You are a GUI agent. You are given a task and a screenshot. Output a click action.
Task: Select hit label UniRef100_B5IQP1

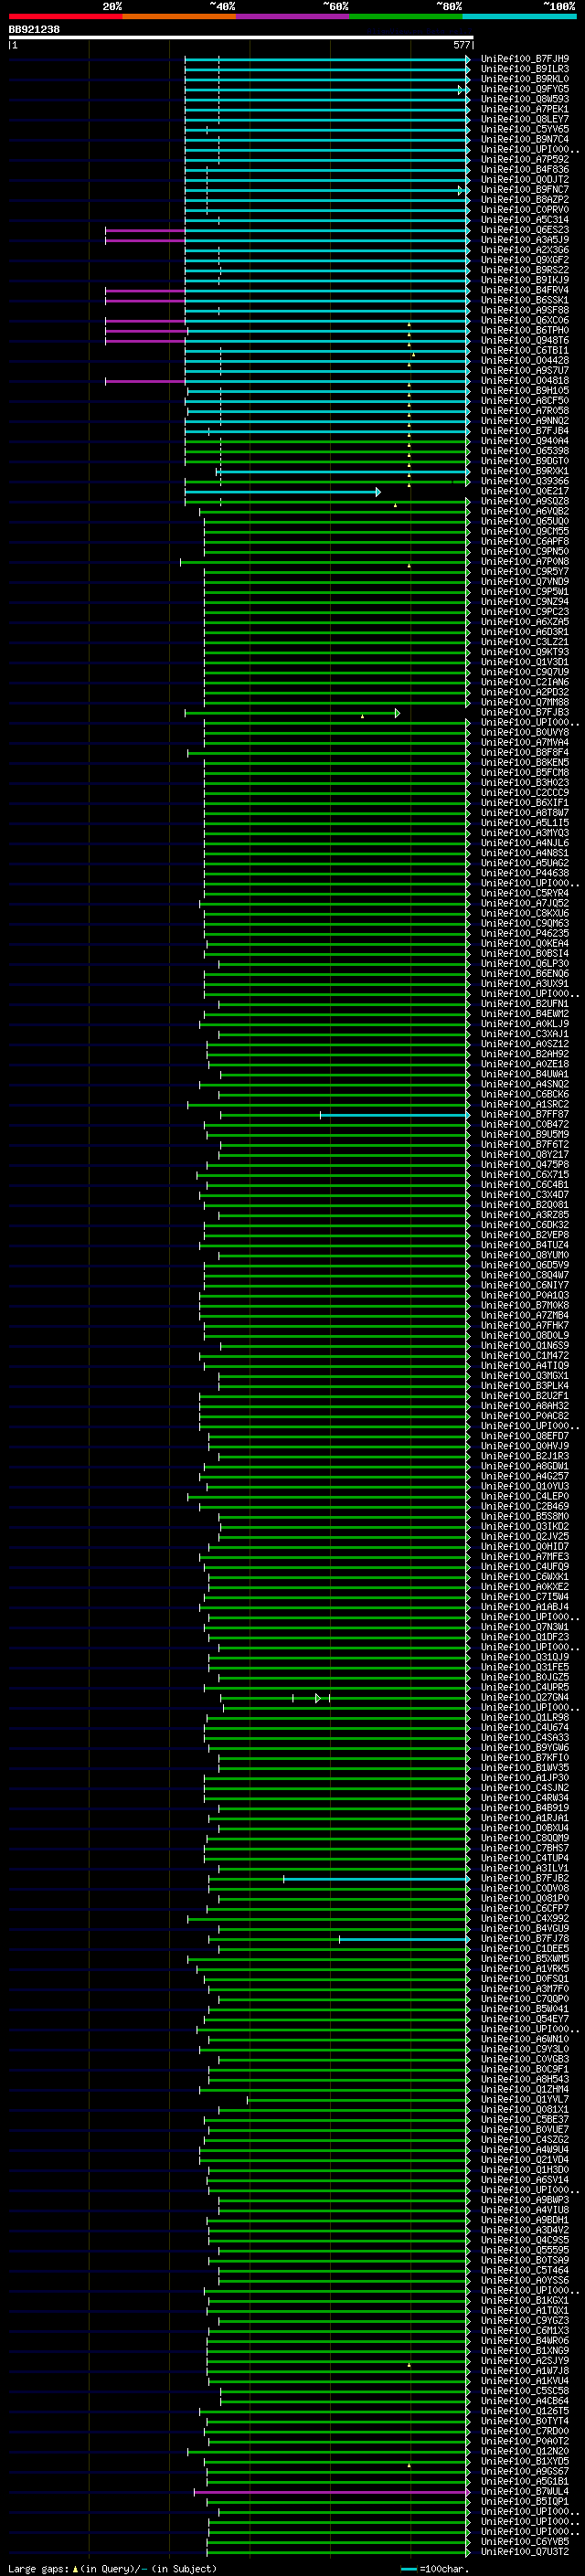pos(525,2501)
